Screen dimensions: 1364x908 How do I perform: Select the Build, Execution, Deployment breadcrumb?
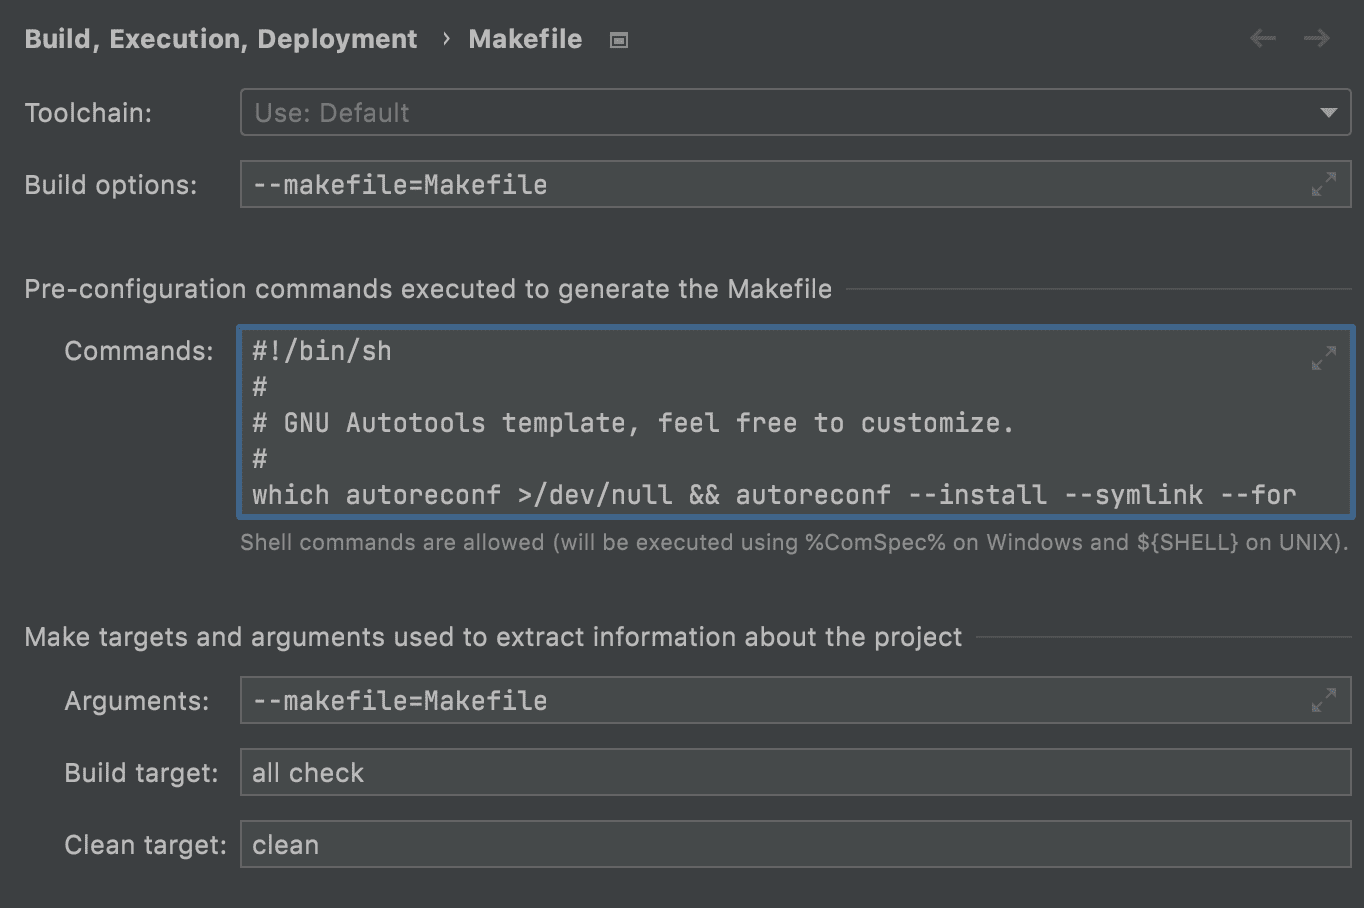220,39
